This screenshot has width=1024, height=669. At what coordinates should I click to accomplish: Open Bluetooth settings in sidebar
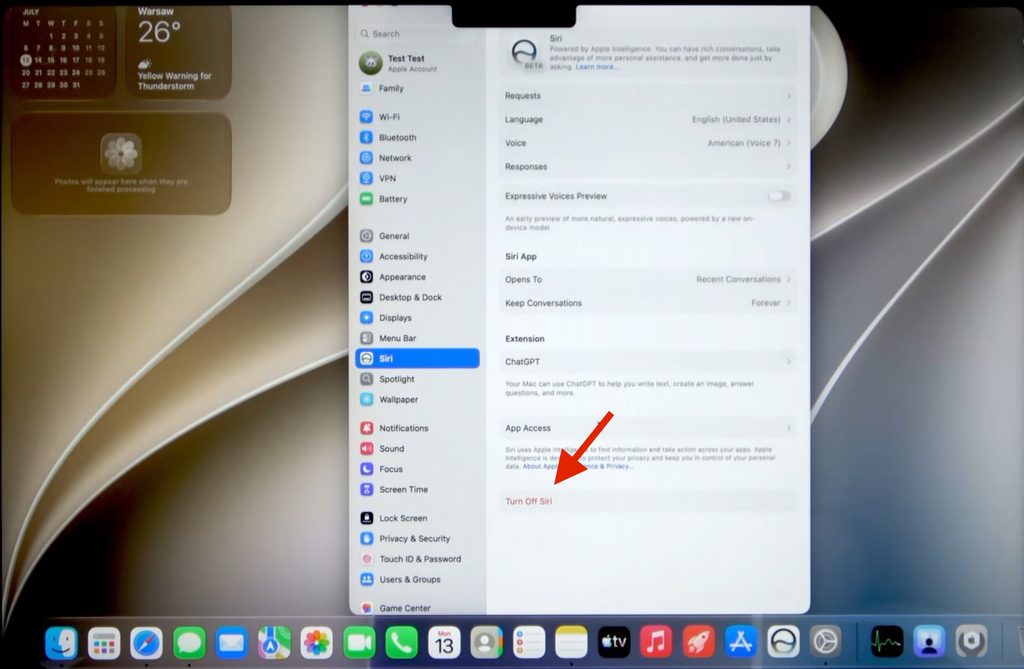point(418,137)
